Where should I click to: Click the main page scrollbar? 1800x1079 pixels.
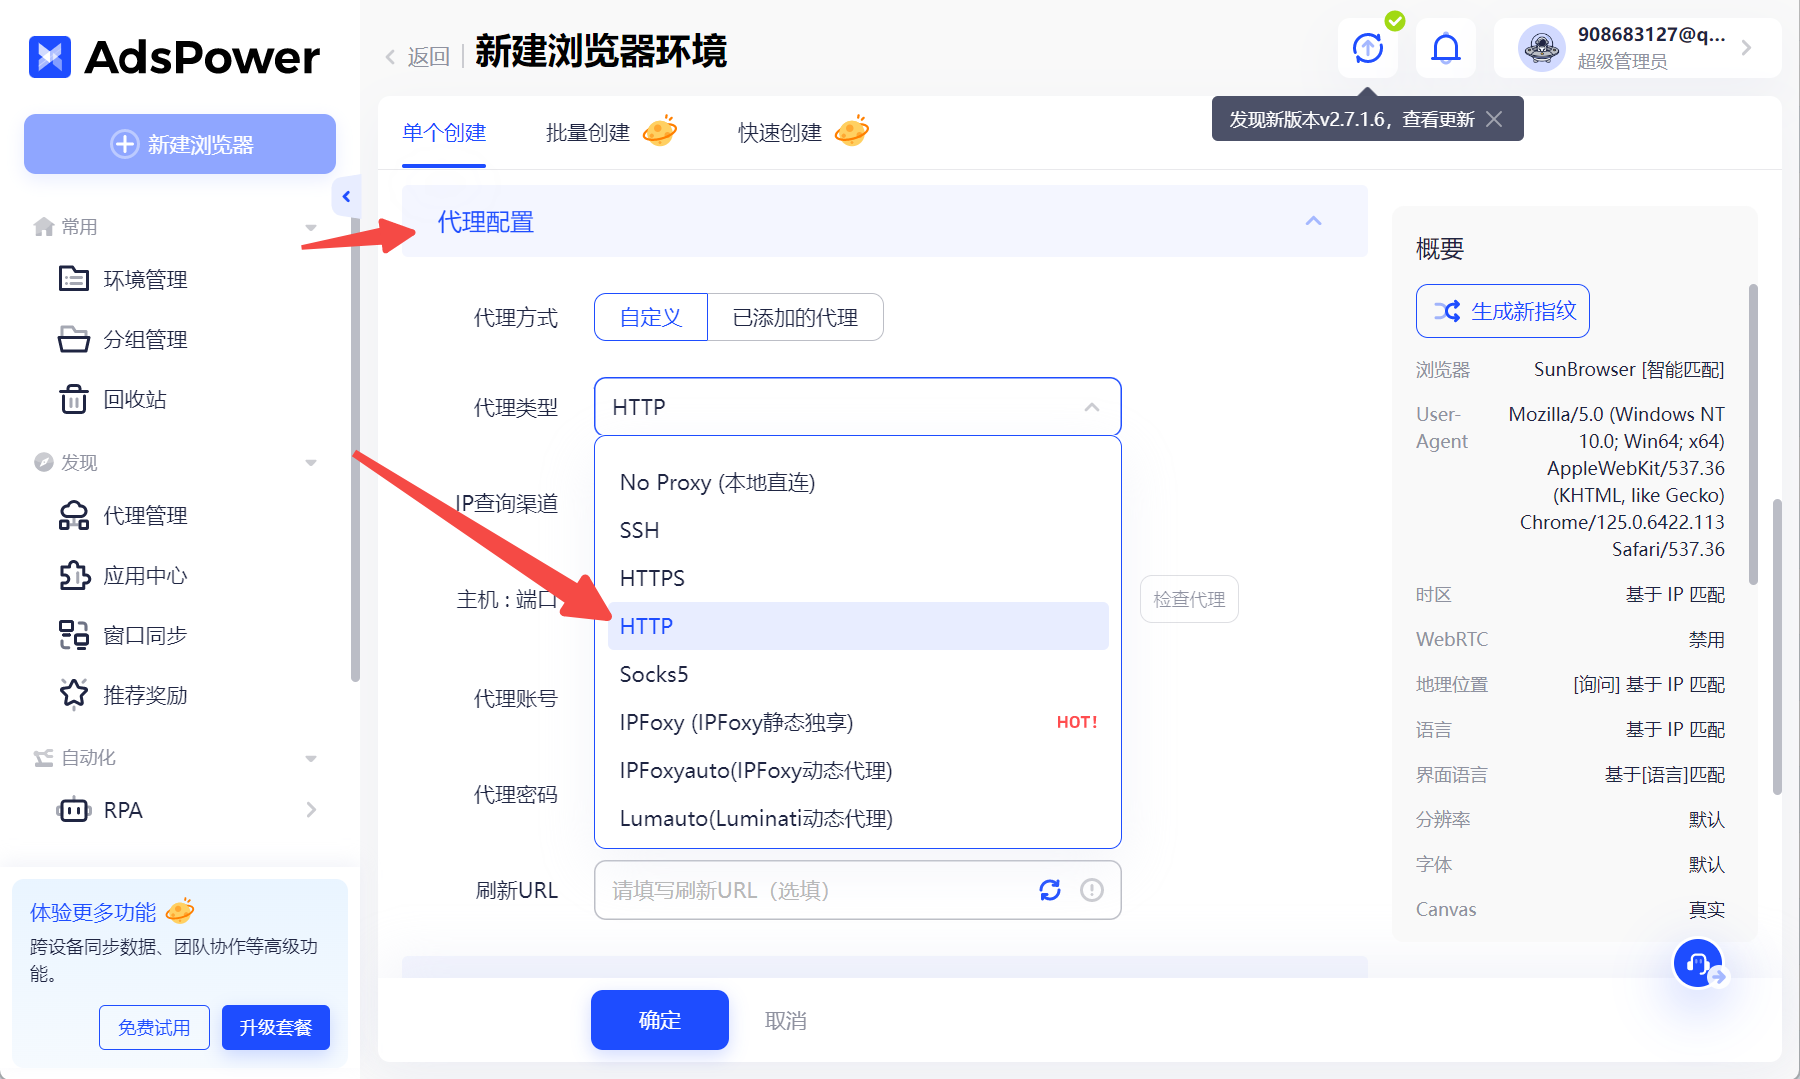tap(1777, 647)
